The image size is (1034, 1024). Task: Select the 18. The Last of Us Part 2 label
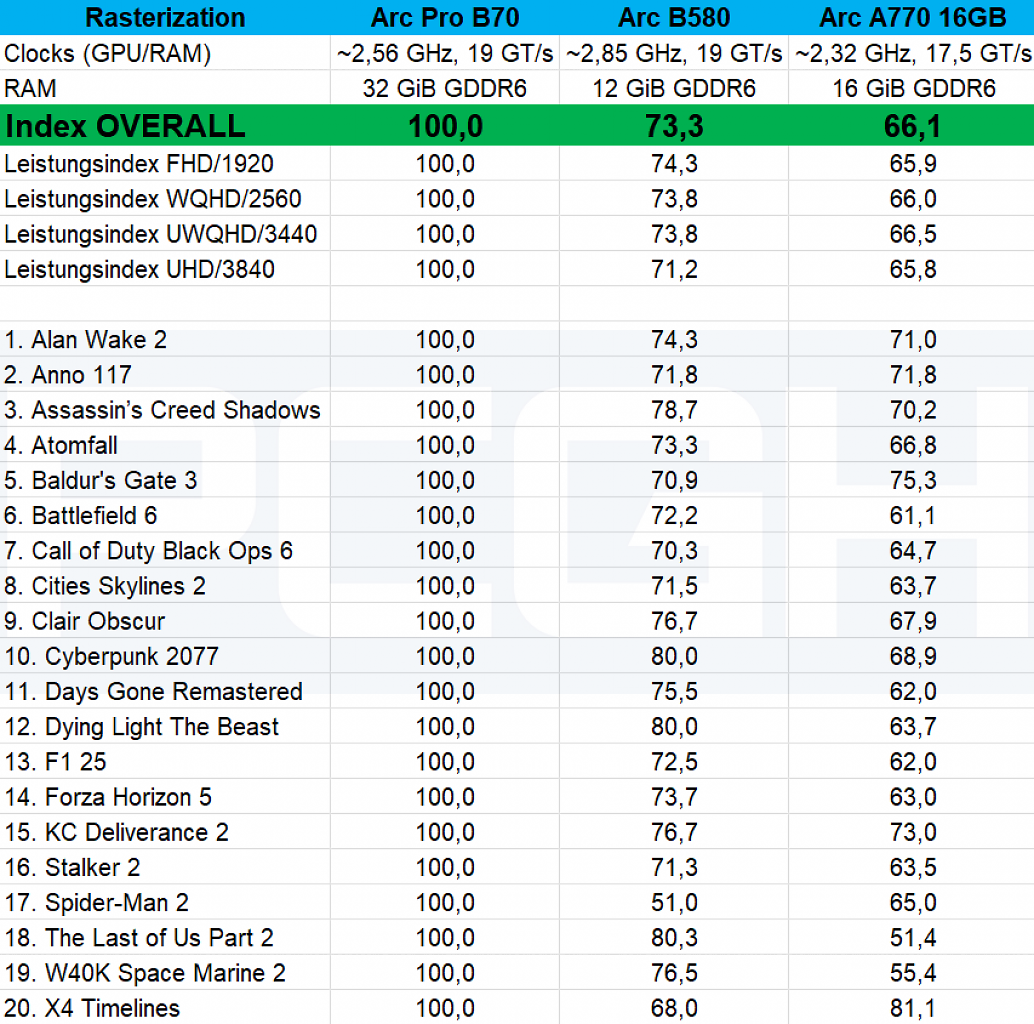pyautogui.click(x=138, y=938)
